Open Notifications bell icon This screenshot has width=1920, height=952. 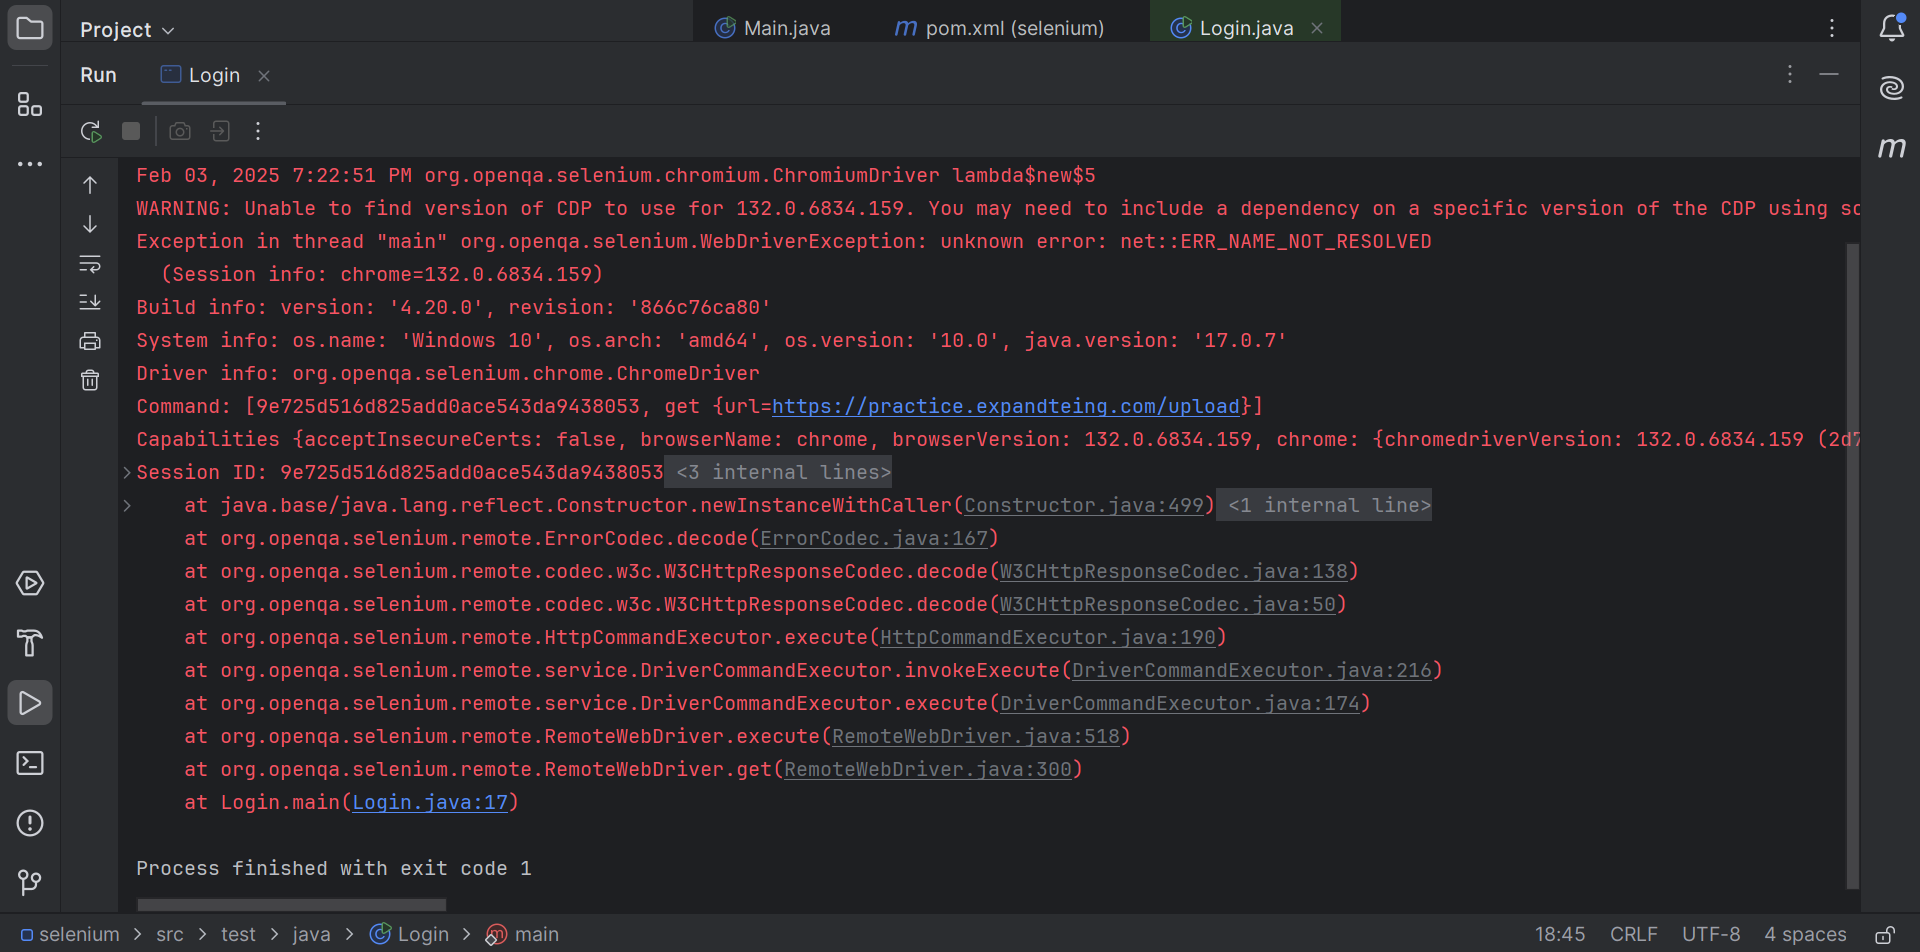[1891, 28]
